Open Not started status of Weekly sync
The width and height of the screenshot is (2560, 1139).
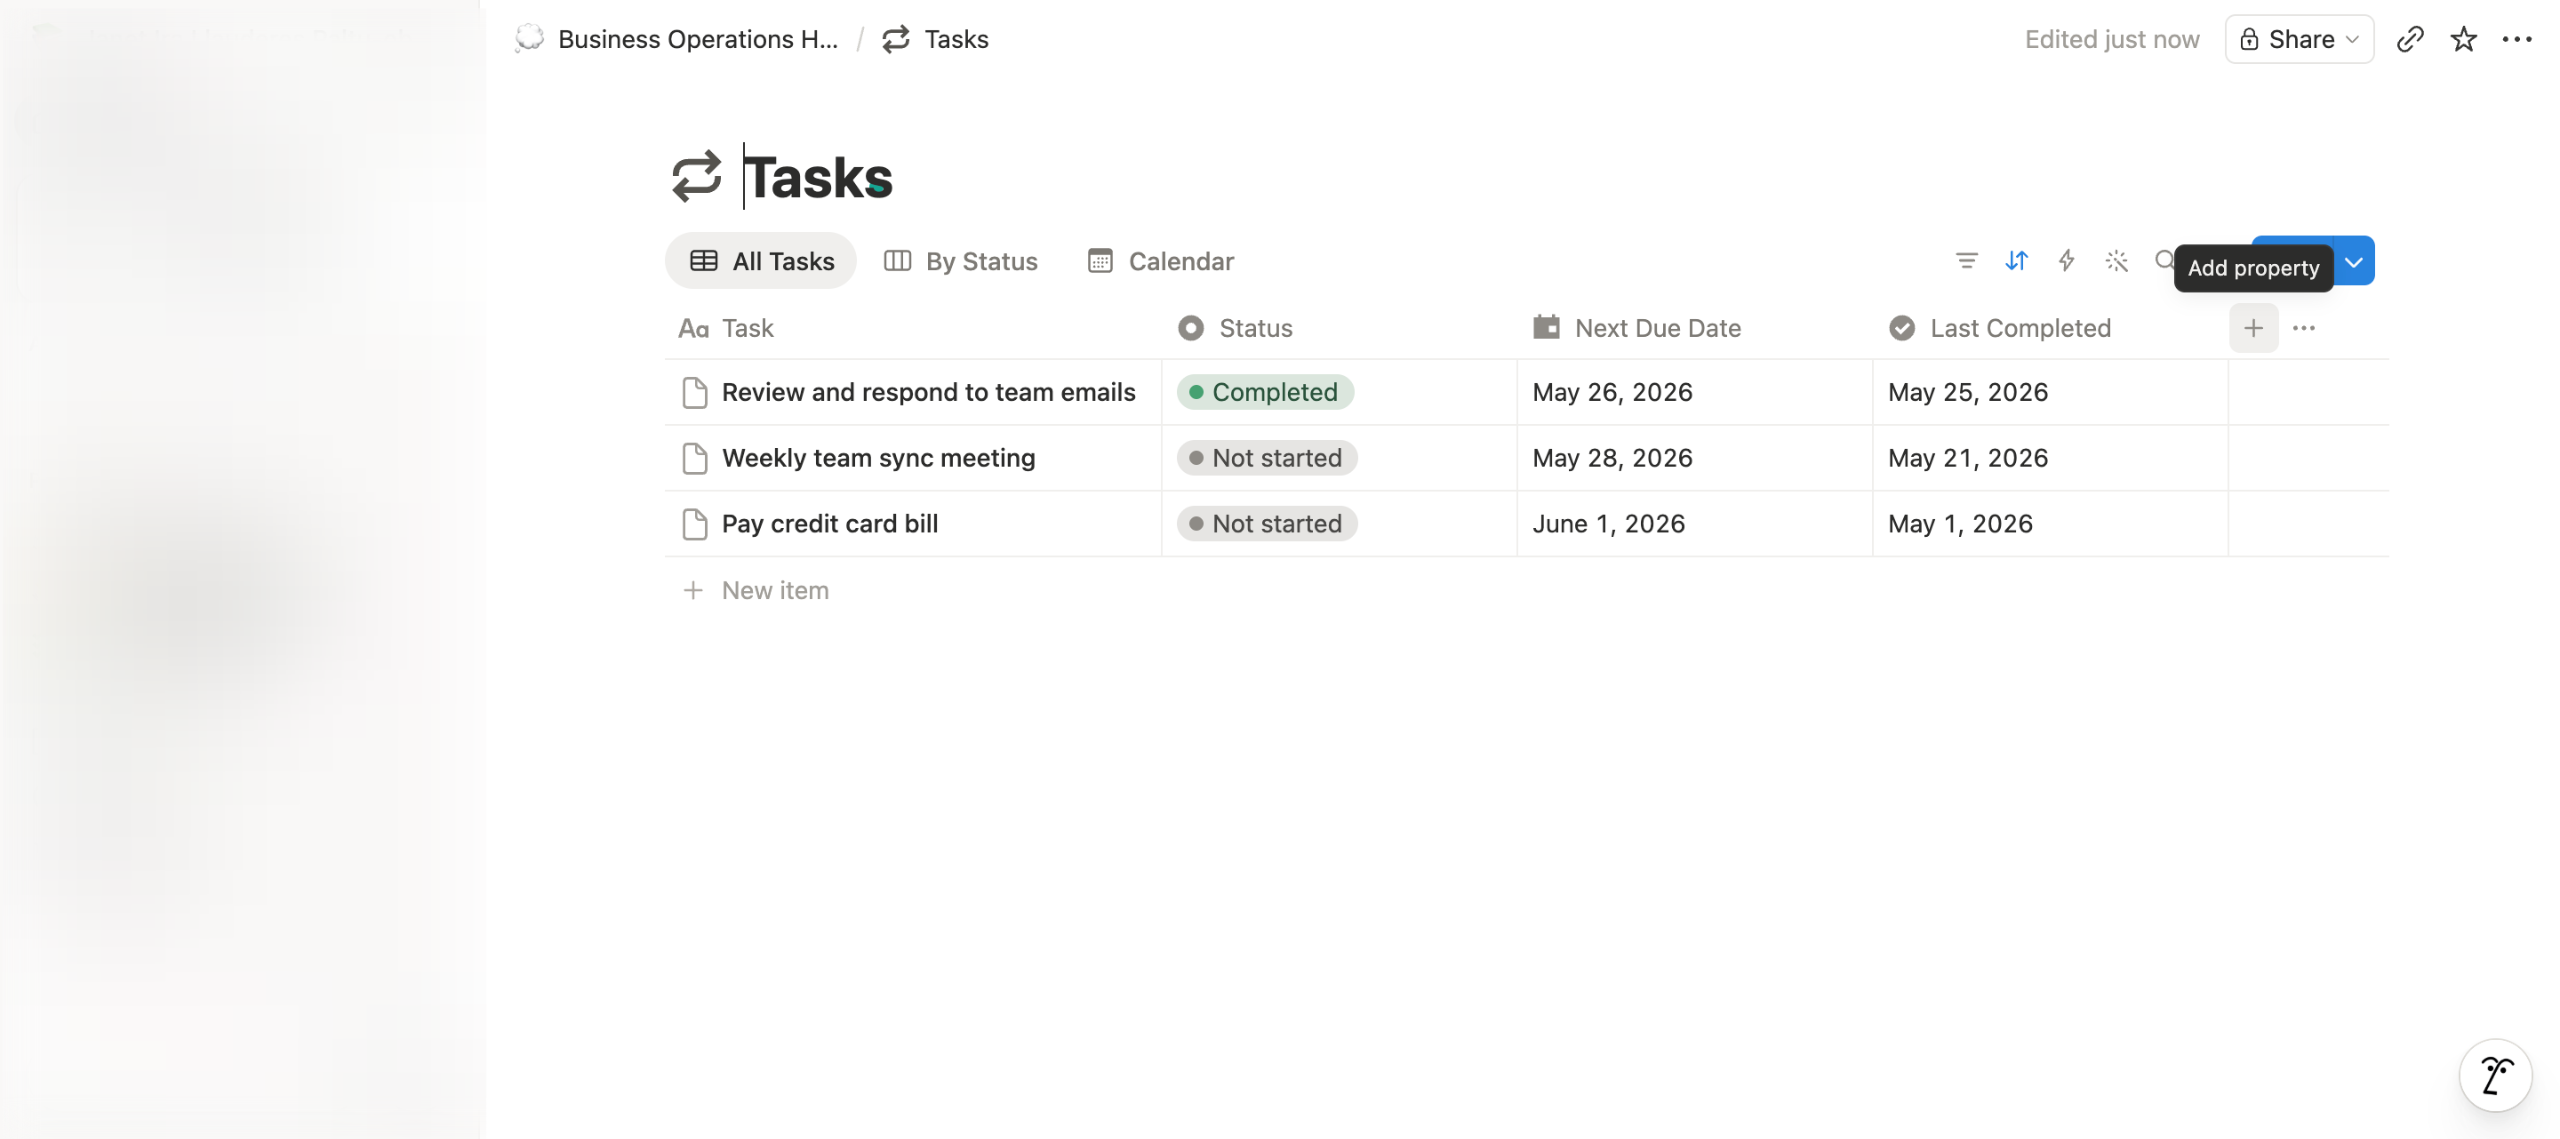1267,458
